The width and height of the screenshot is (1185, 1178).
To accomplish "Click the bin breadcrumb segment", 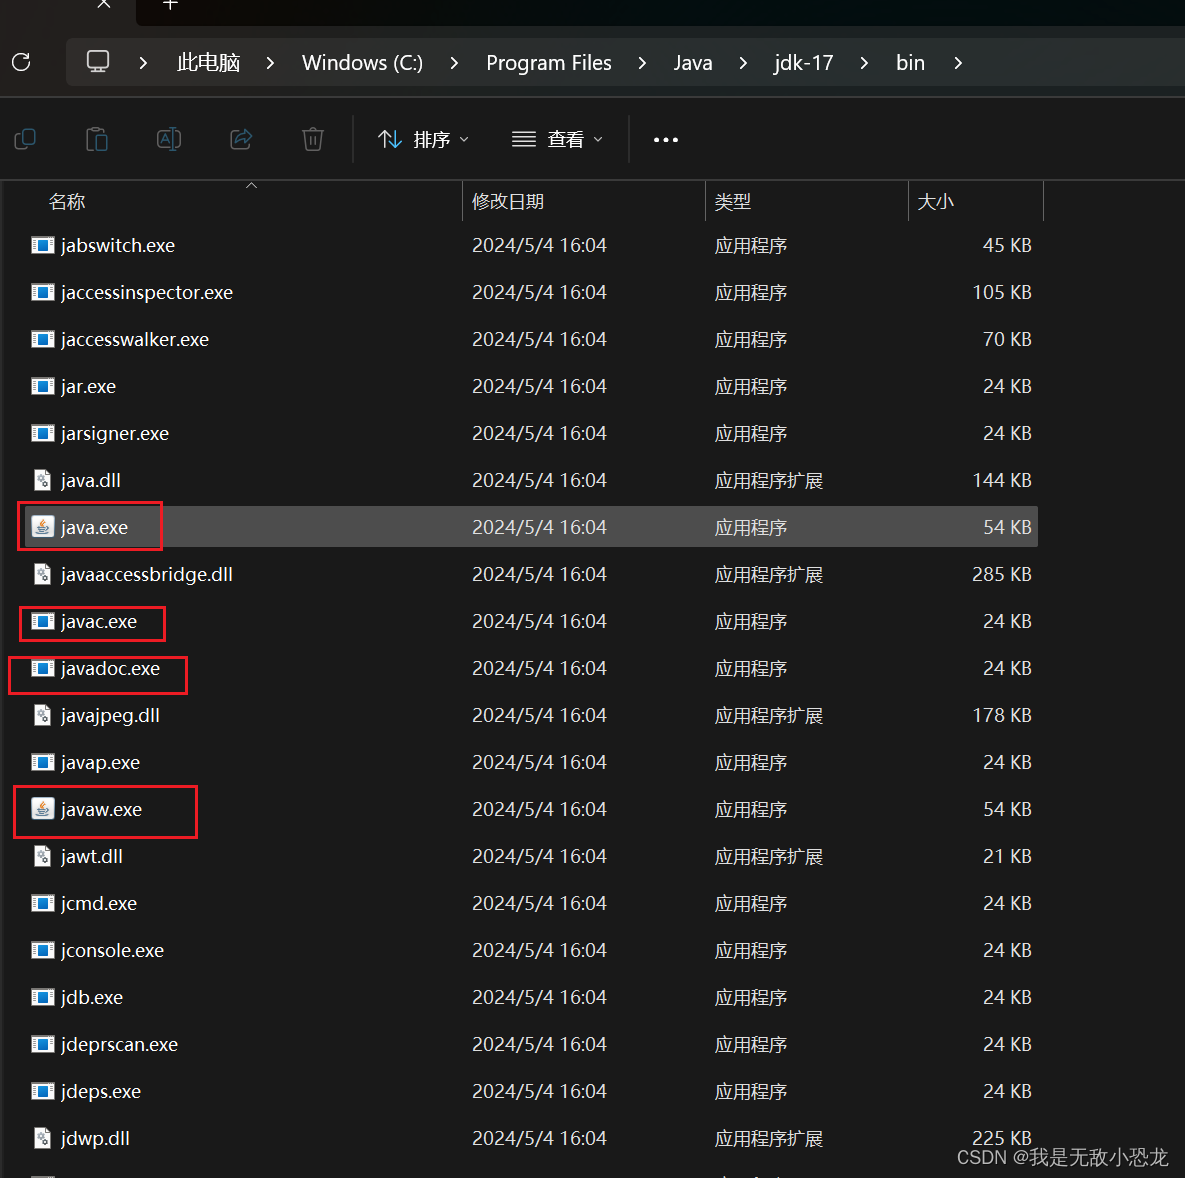I will (x=911, y=63).
